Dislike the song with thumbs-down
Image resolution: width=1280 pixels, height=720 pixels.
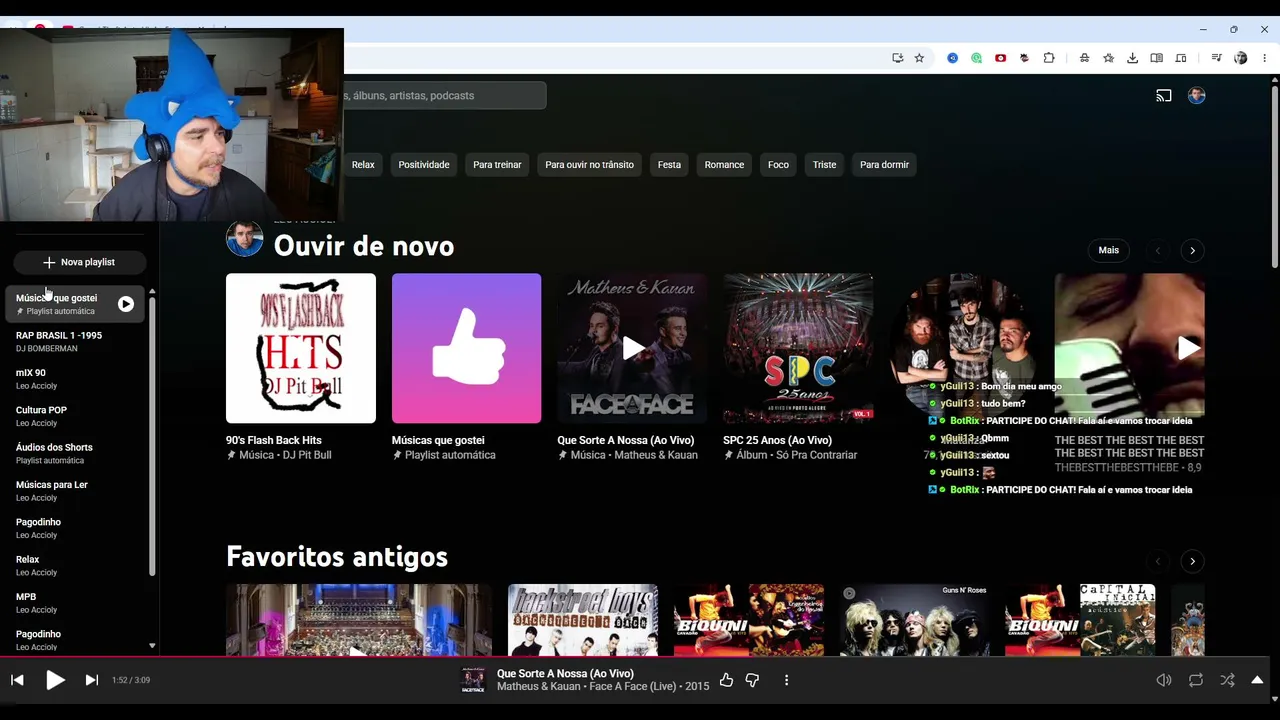(752, 680)
